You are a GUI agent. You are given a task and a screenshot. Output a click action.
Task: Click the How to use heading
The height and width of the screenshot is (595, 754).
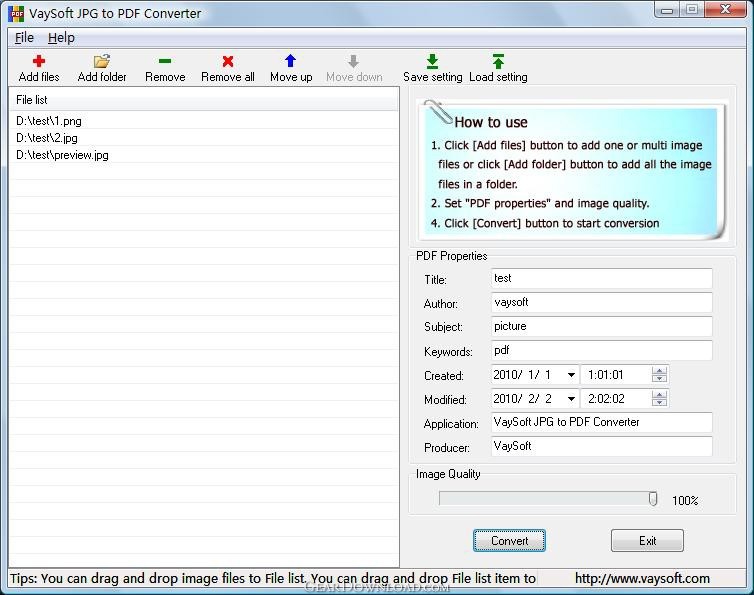(490, 122)
